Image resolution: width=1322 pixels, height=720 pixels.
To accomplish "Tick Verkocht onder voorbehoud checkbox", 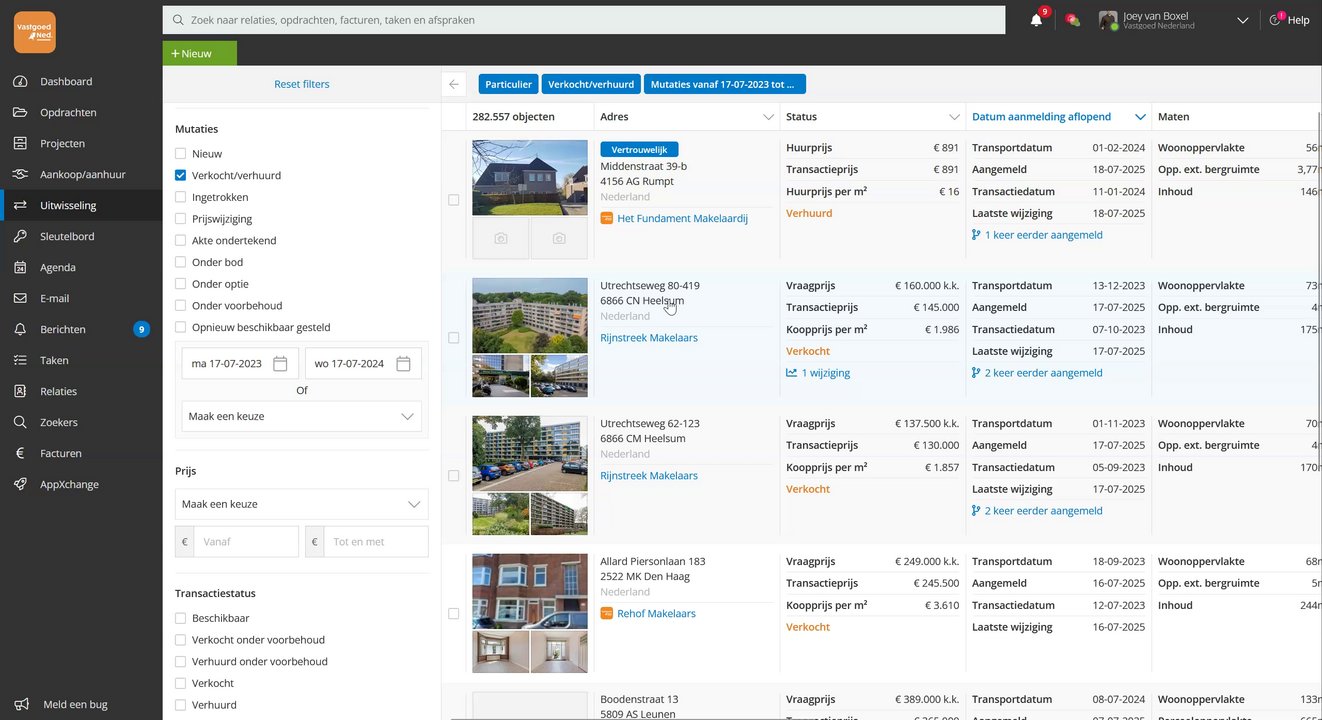I will 181,640.
